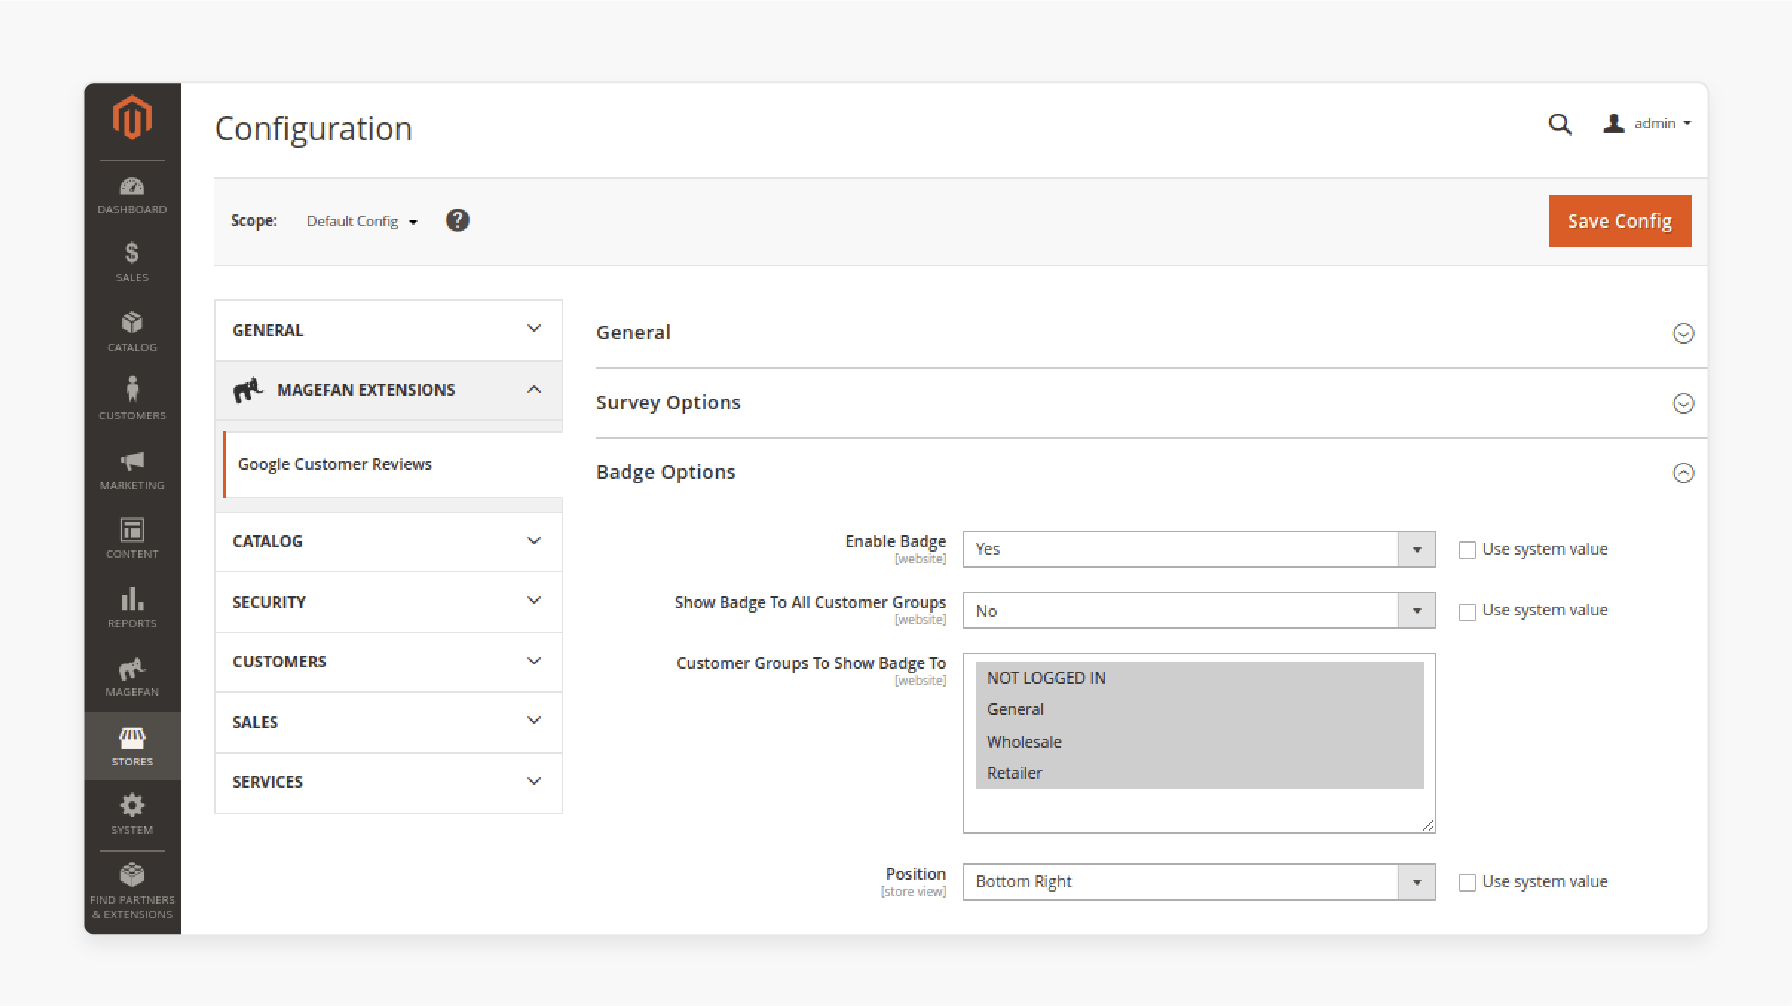Select Google Customer Reviews menu item
1792x1006 pixels.
tap(393, 464)
